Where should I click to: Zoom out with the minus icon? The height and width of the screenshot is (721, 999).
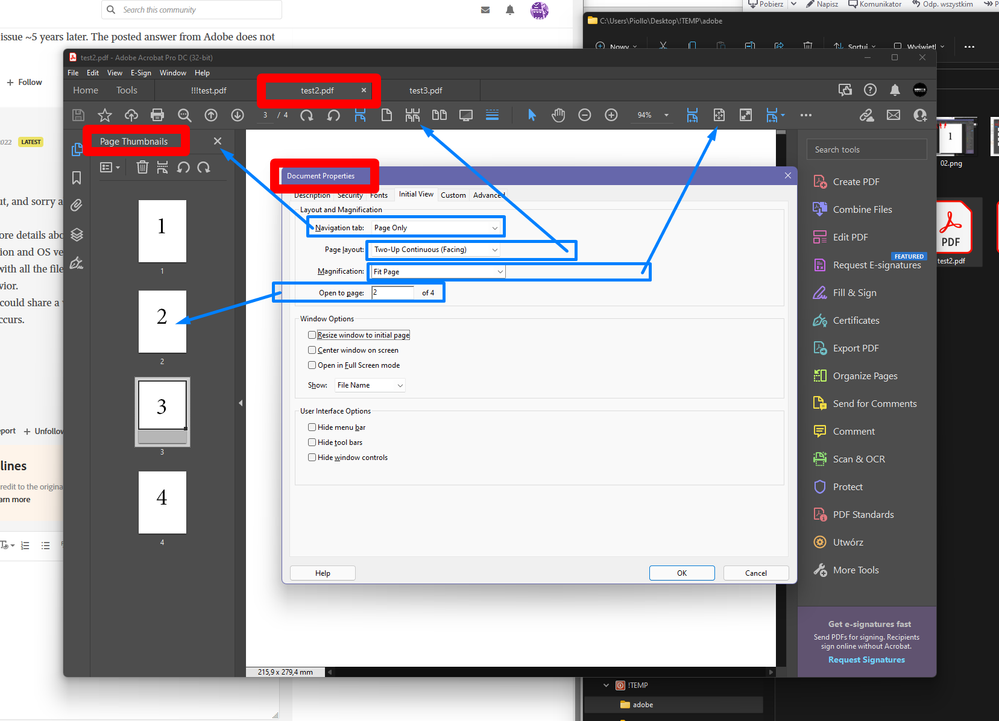pos(584,115)
